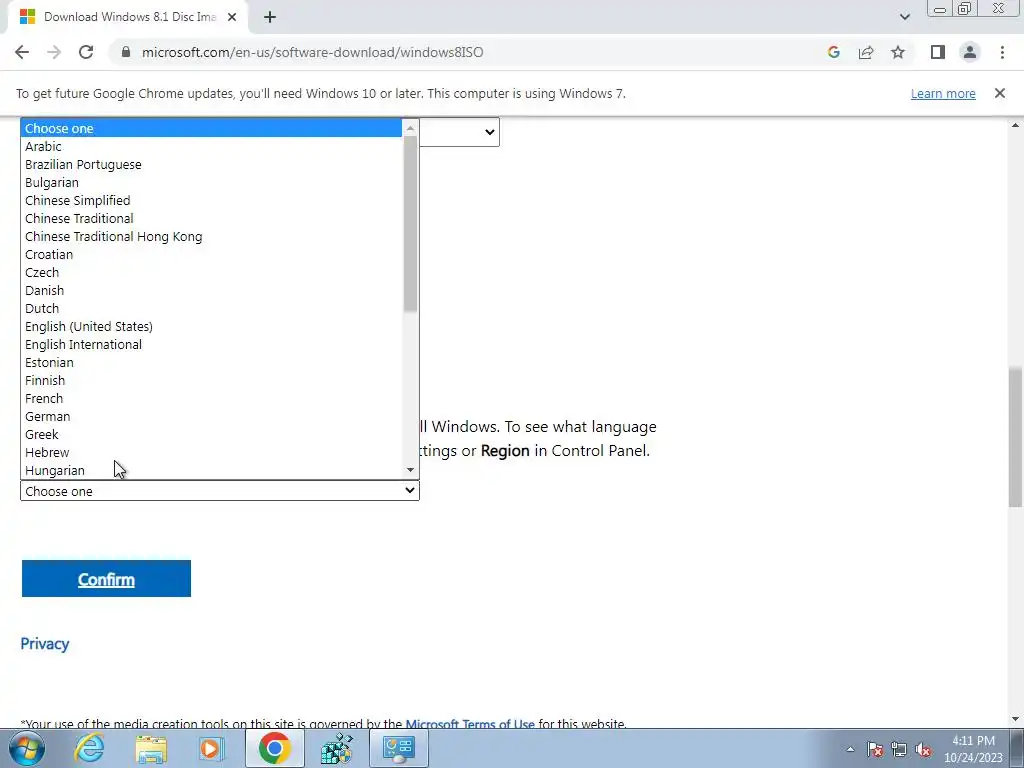Click language list scroll-down arrow
Viewport: 1024px width, 768px height.
pos(410,470)
